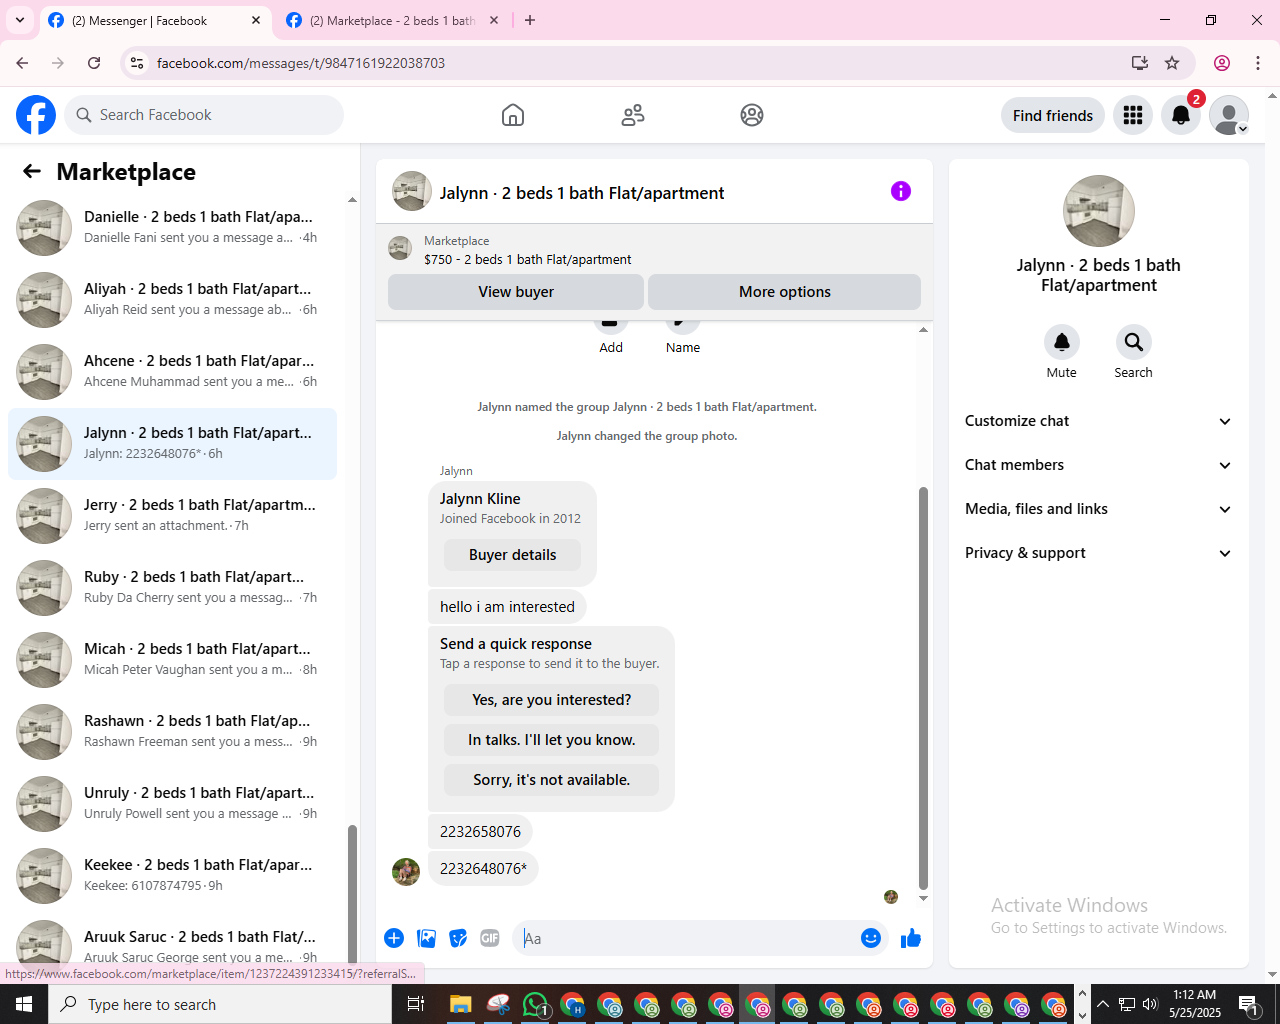Reload the page in browser
The image size is (1280, 1024).
click(x=94, y=63)
